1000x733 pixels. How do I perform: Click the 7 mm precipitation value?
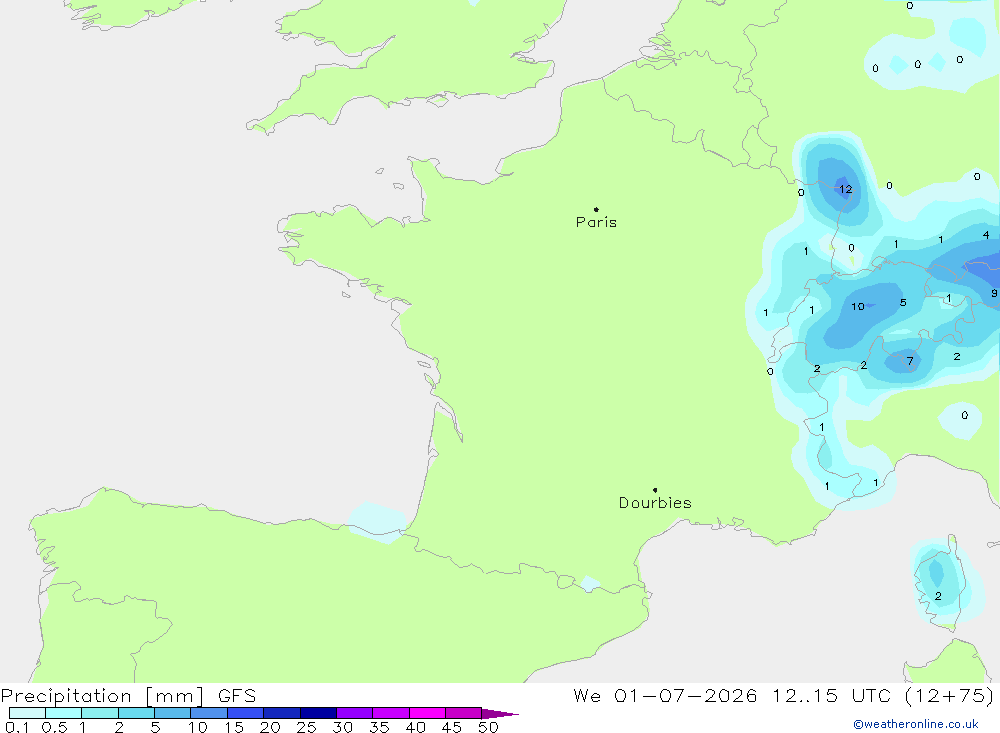(x=910, y=361)
